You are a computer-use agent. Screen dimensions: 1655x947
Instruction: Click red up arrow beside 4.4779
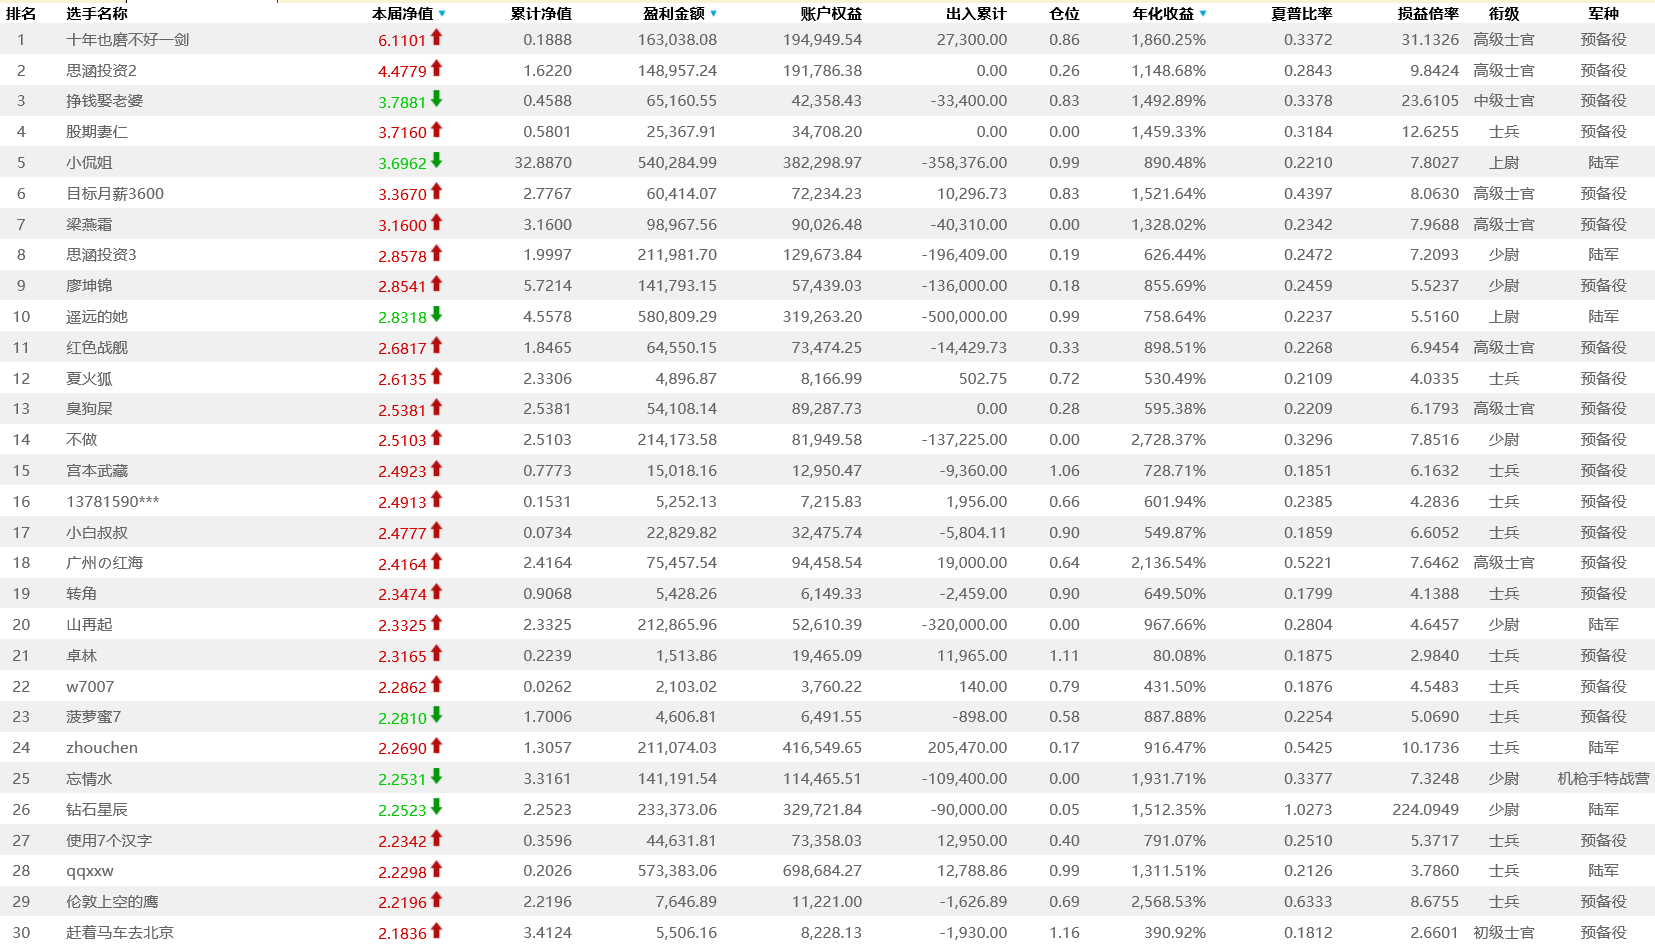pyautogui.click(x=436, y=69)
